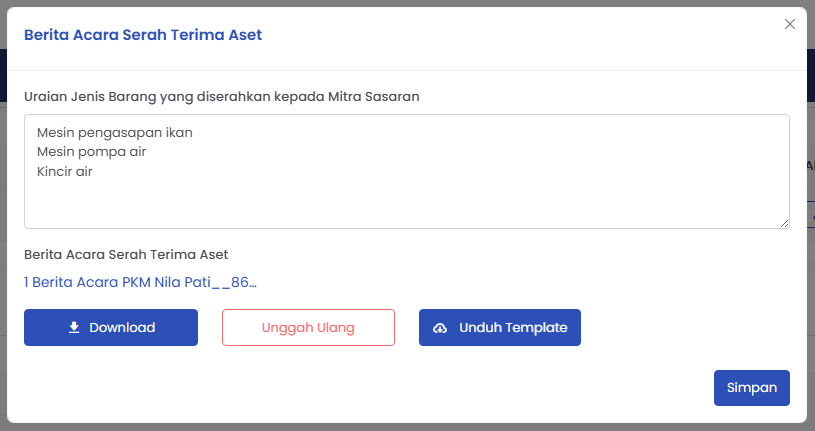Click the 'Uraian Jenis Barang yang diserahkan' label
This screenshot has height=431, width=815.
click(221, 97)
